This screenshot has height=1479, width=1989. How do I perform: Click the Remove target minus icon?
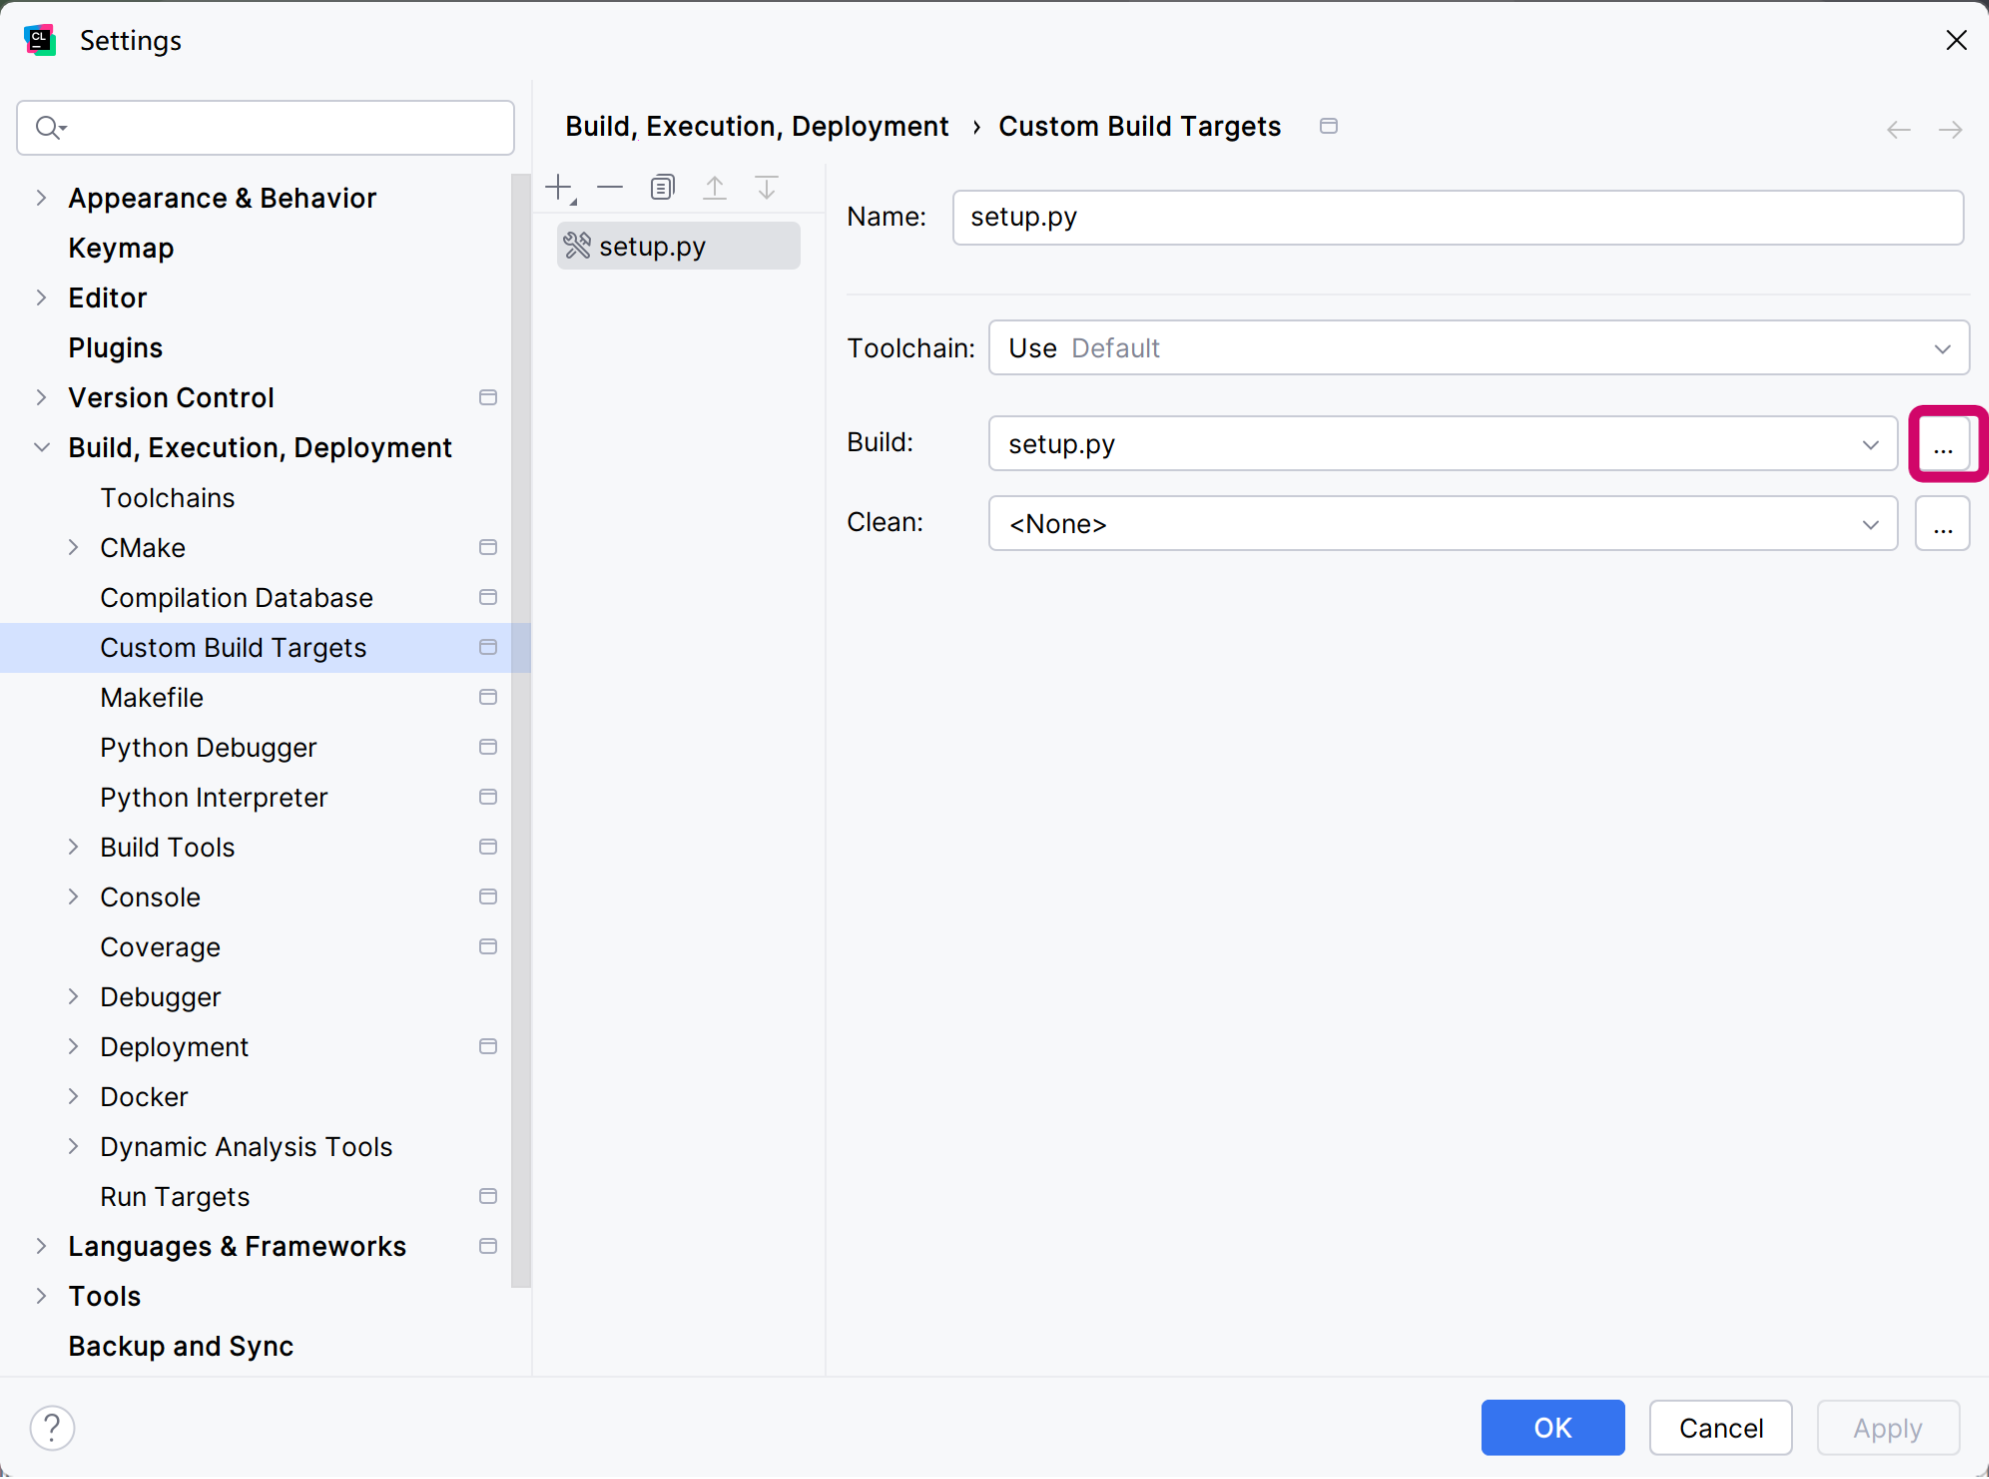(x=610, y=187)
